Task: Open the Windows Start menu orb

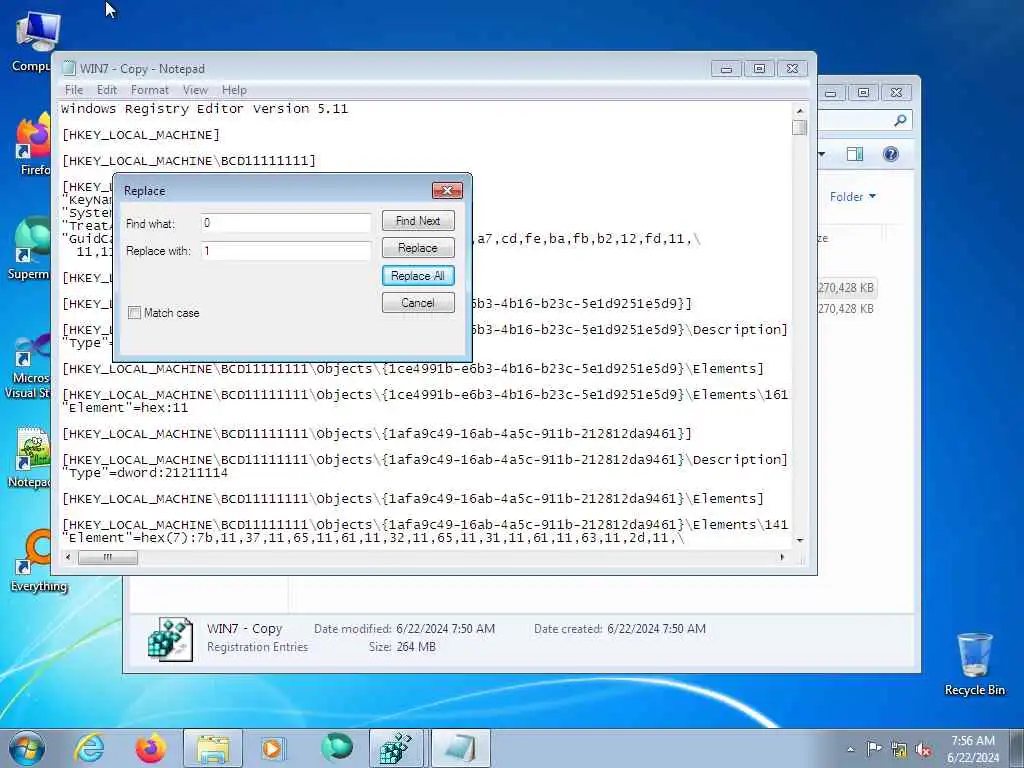Action: tap(27, 748)
